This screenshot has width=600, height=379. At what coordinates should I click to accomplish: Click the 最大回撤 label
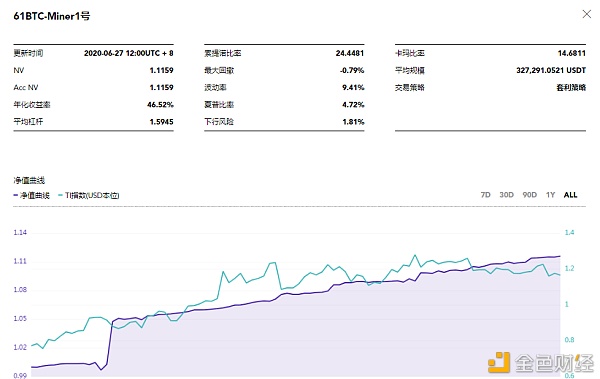coord(219,70)
